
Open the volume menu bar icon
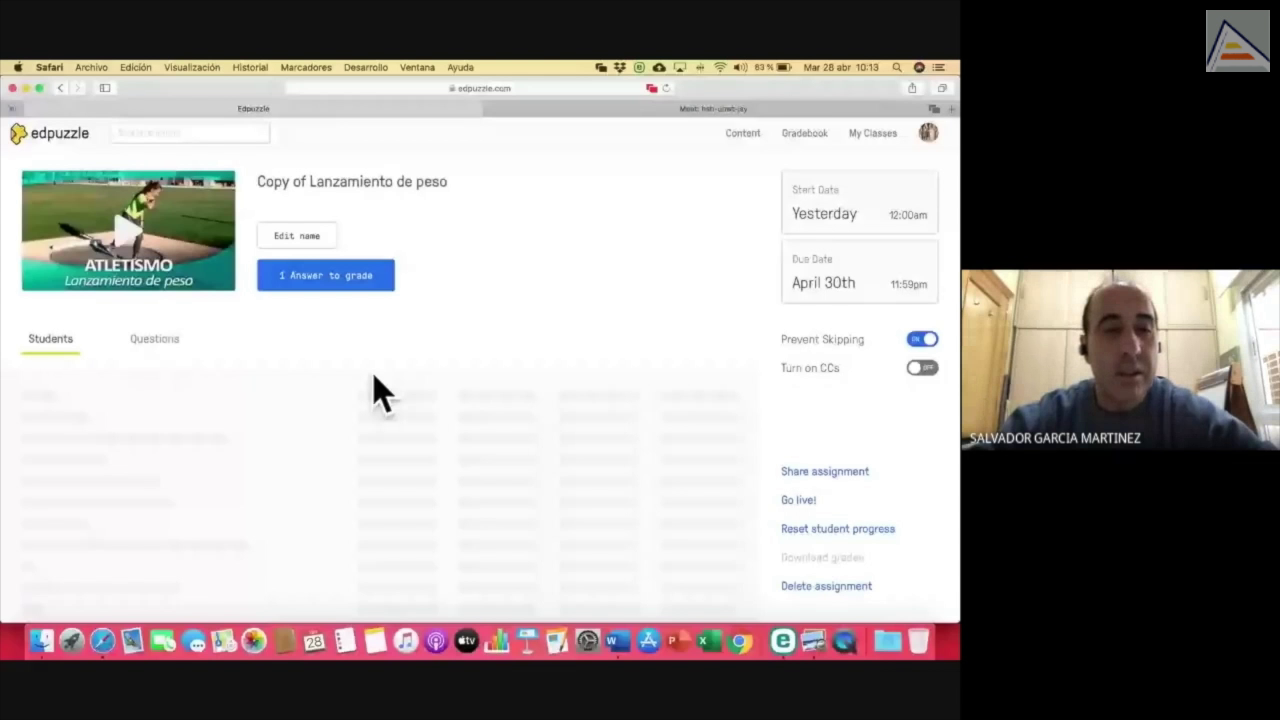pos(740,67)
